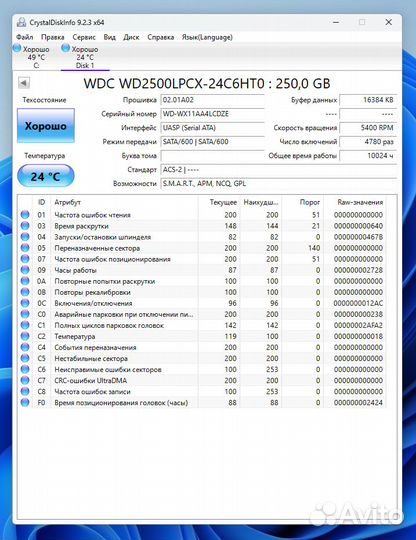
Task: Click raw value 0000000012AC
Action: [358, 303]
